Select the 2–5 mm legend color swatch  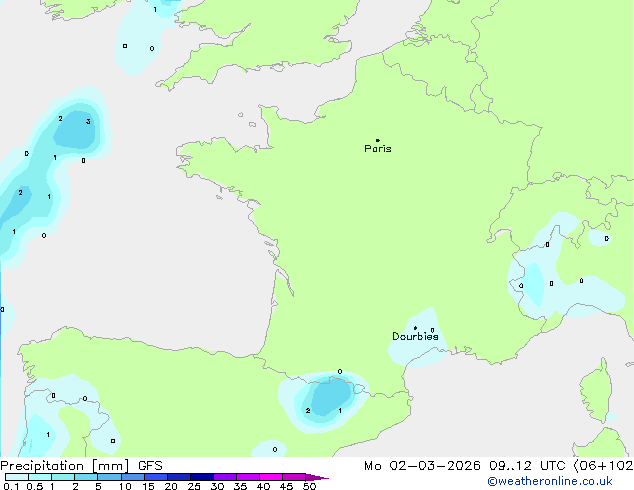click(x=86, y=477)
